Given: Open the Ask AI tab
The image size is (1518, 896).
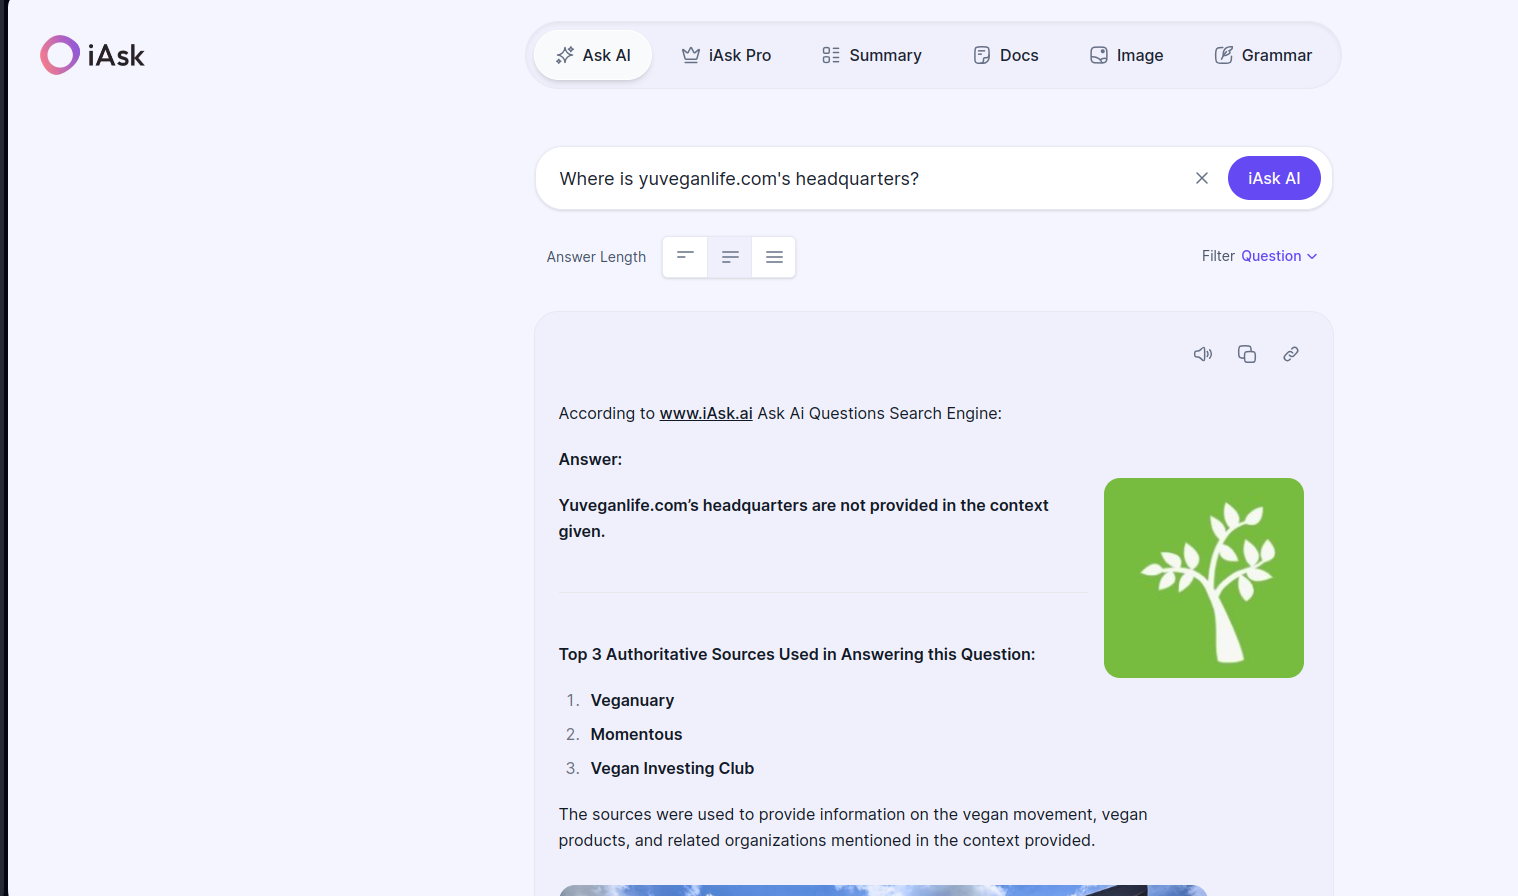Looking at the screenshot, I should (593, 55).
